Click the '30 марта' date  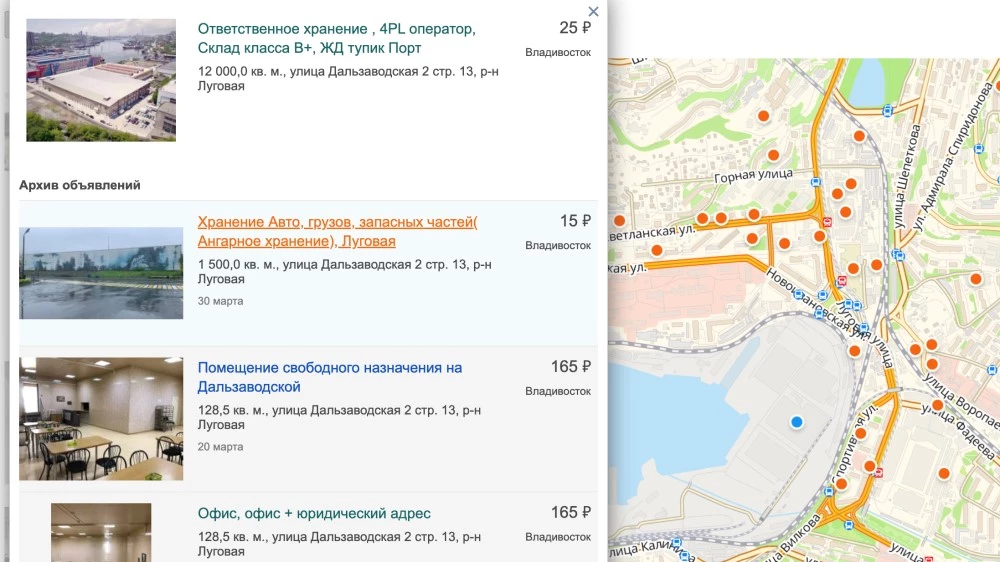pos(220,301)
